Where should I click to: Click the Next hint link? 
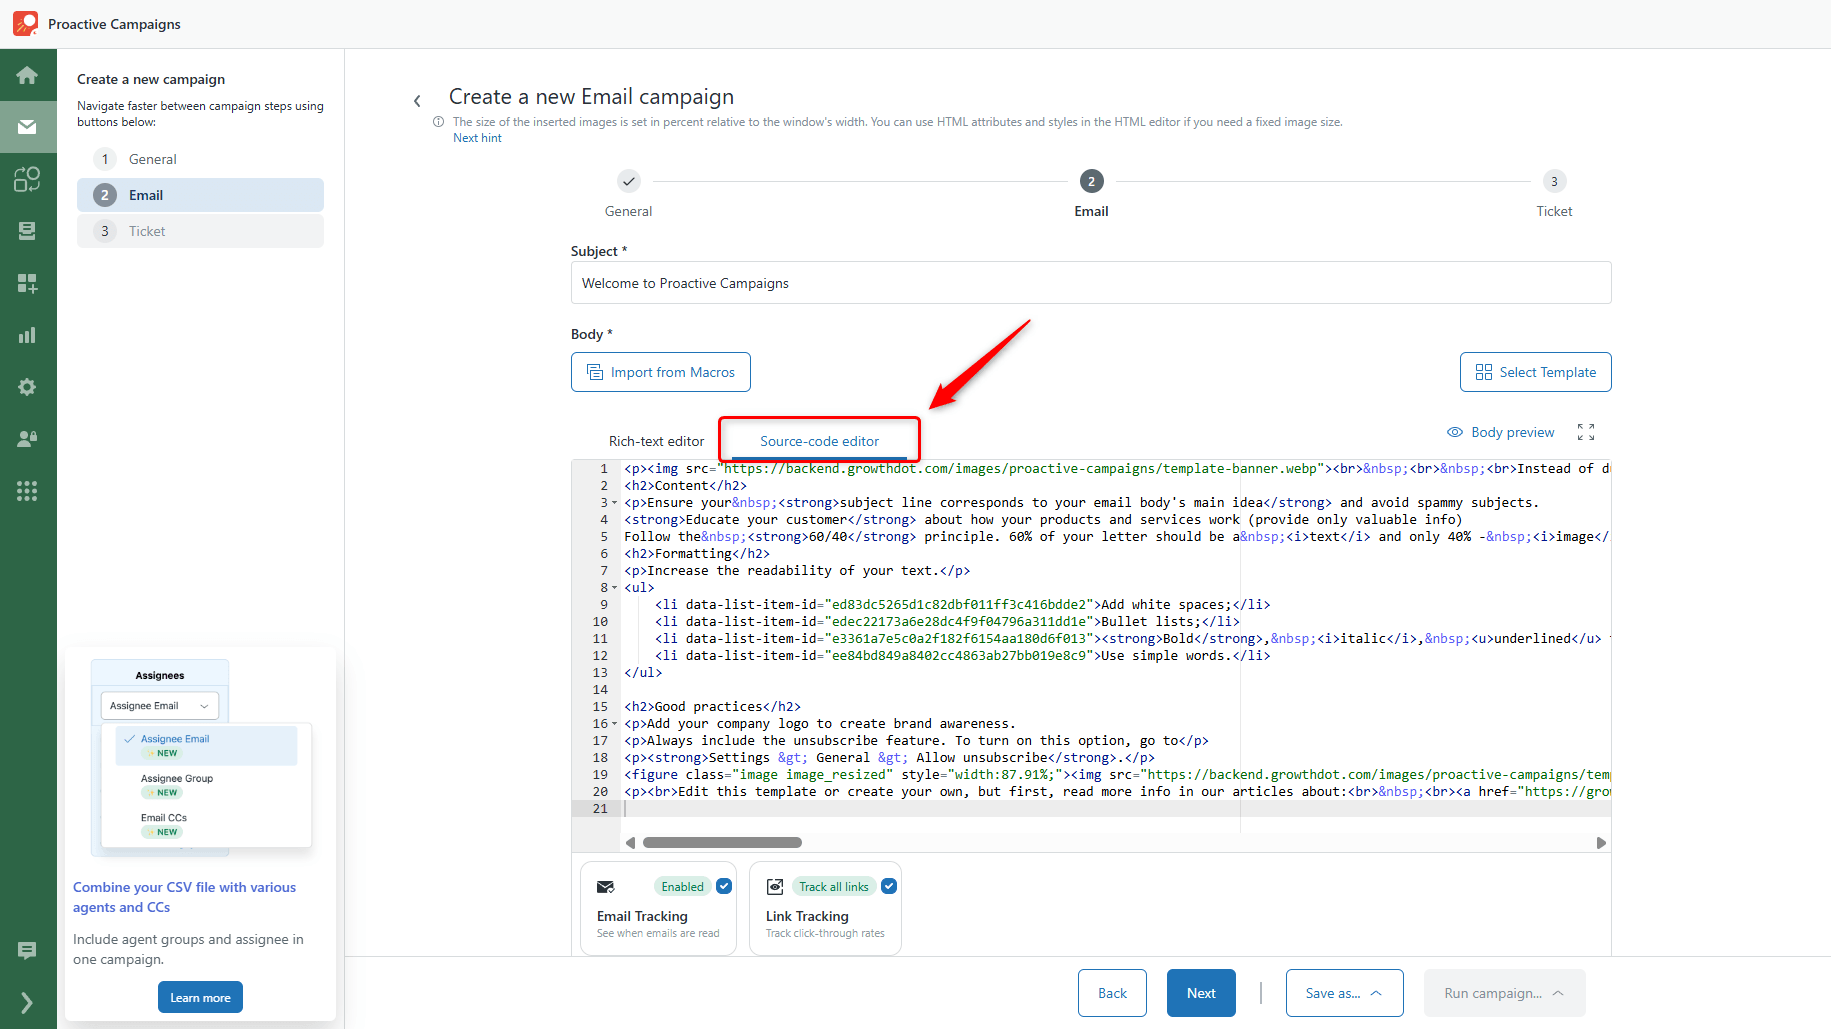click(477, 138)
